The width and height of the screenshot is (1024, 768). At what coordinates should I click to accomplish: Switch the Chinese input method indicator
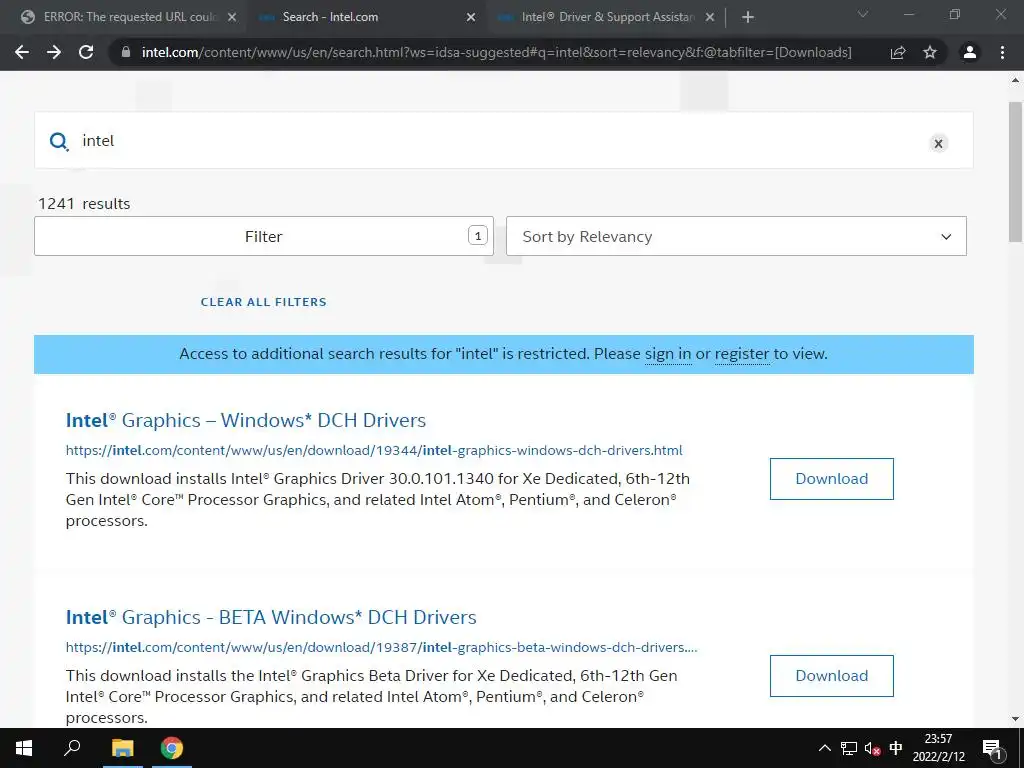[896, 748]
